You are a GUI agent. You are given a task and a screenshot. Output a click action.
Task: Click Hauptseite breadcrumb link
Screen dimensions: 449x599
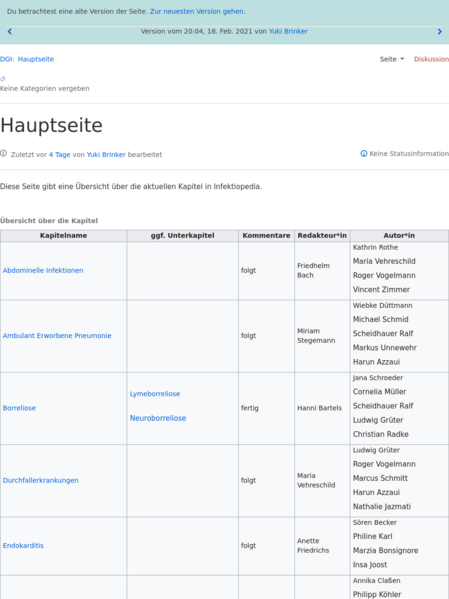[36, 59]
